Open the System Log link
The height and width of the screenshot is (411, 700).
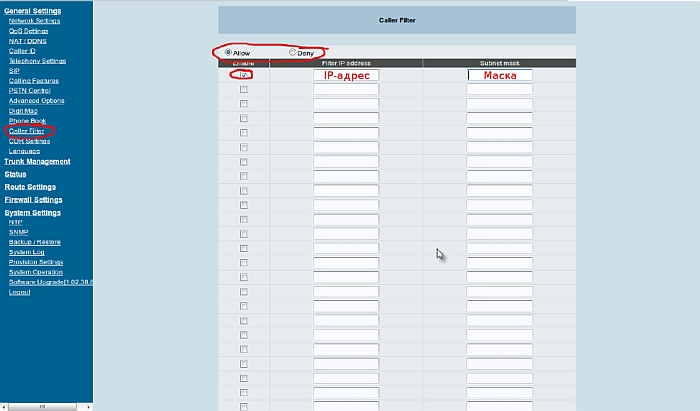point(27,252)
